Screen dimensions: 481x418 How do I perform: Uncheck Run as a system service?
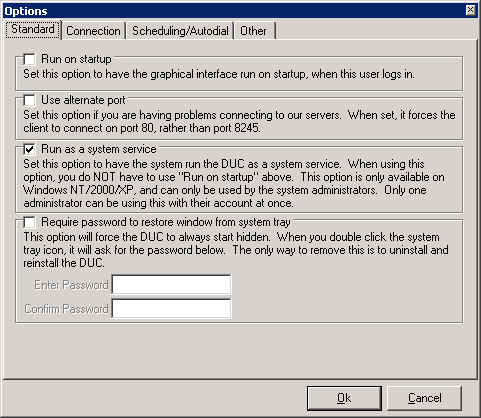[29, 149]
